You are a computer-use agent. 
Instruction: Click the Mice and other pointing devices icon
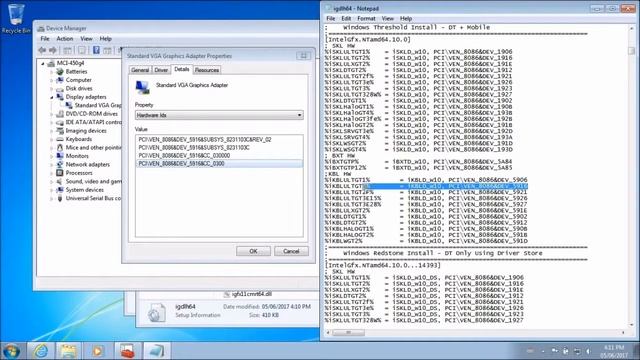(x=60, y=148)
